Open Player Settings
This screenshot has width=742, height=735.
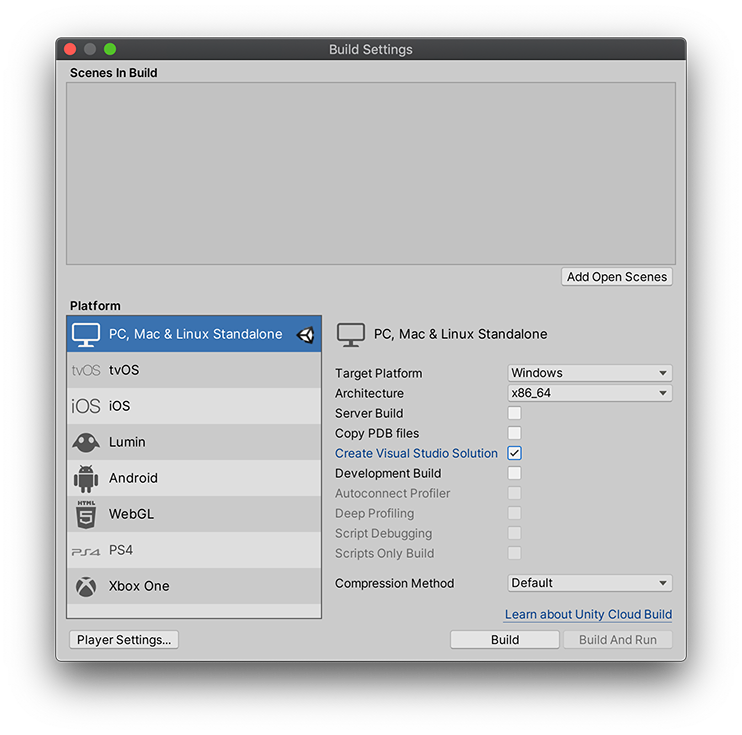tap(124, 640)
